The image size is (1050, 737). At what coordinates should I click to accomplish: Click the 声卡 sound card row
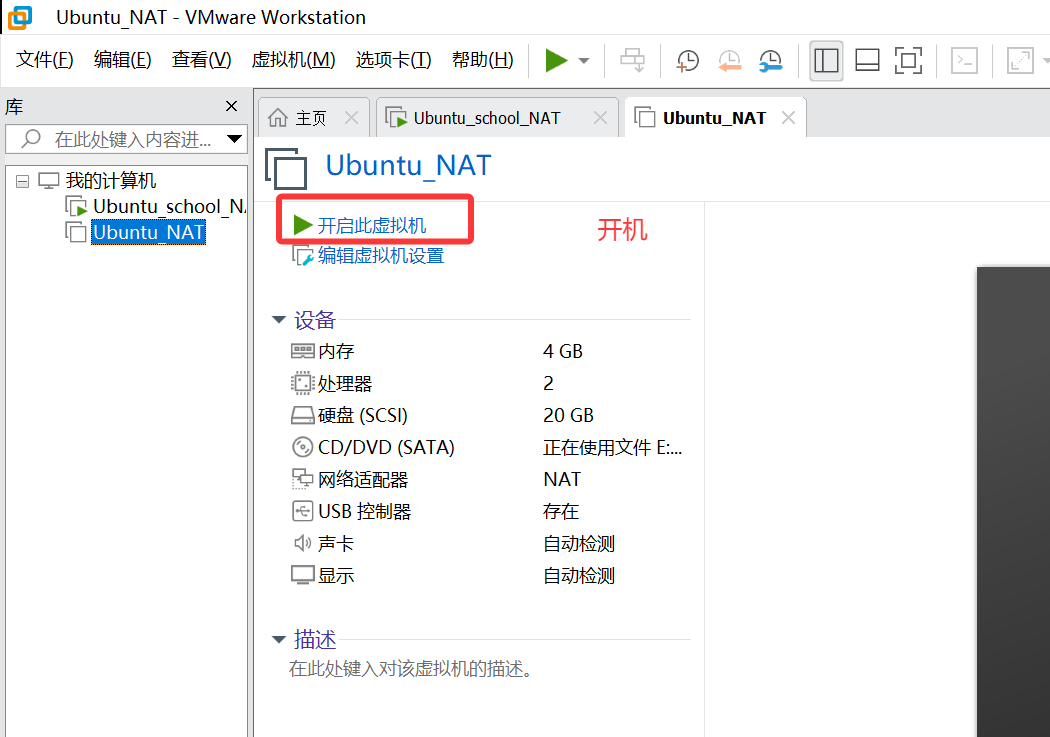click(489, 544)
